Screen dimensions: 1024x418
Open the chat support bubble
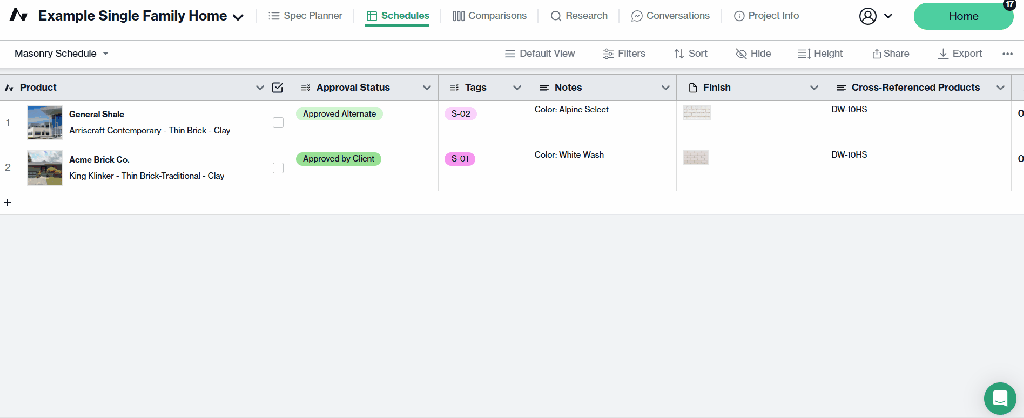click(x=999, y=397)
